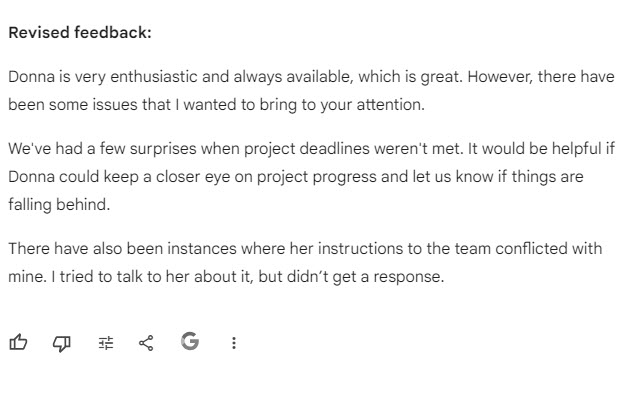The width and height of the screenshot is (640, 407).
Task: Click the thumbs up good response icon
Action: [17, 343]
